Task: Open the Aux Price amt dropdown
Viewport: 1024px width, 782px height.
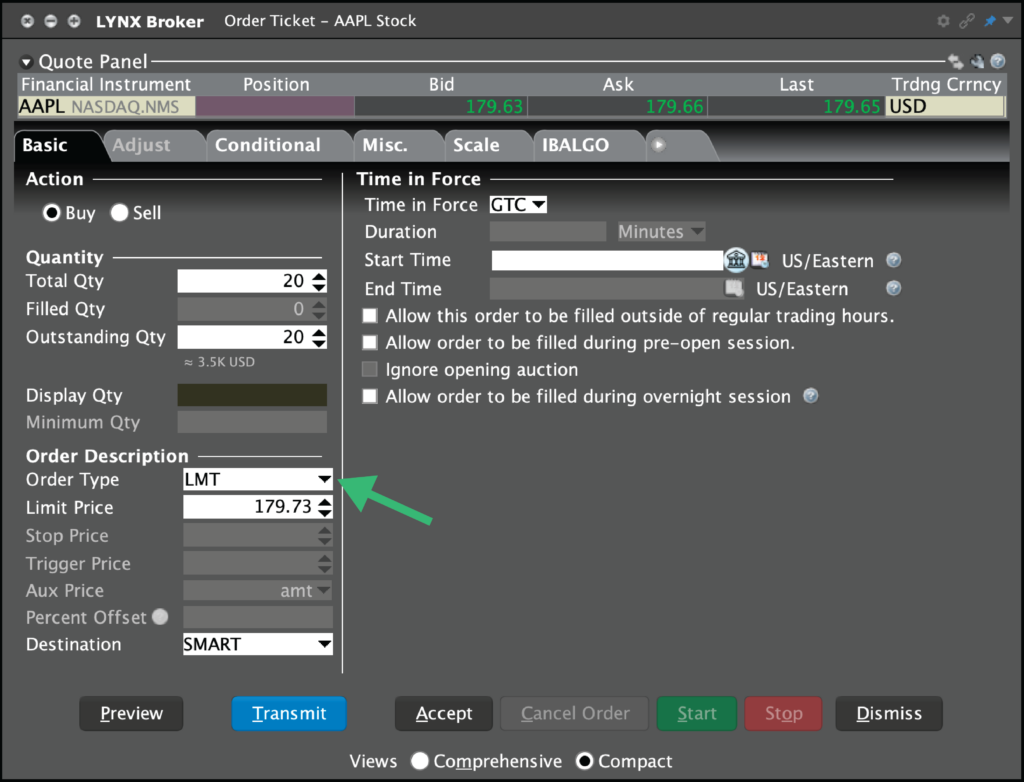Action: tap(258, 591)
